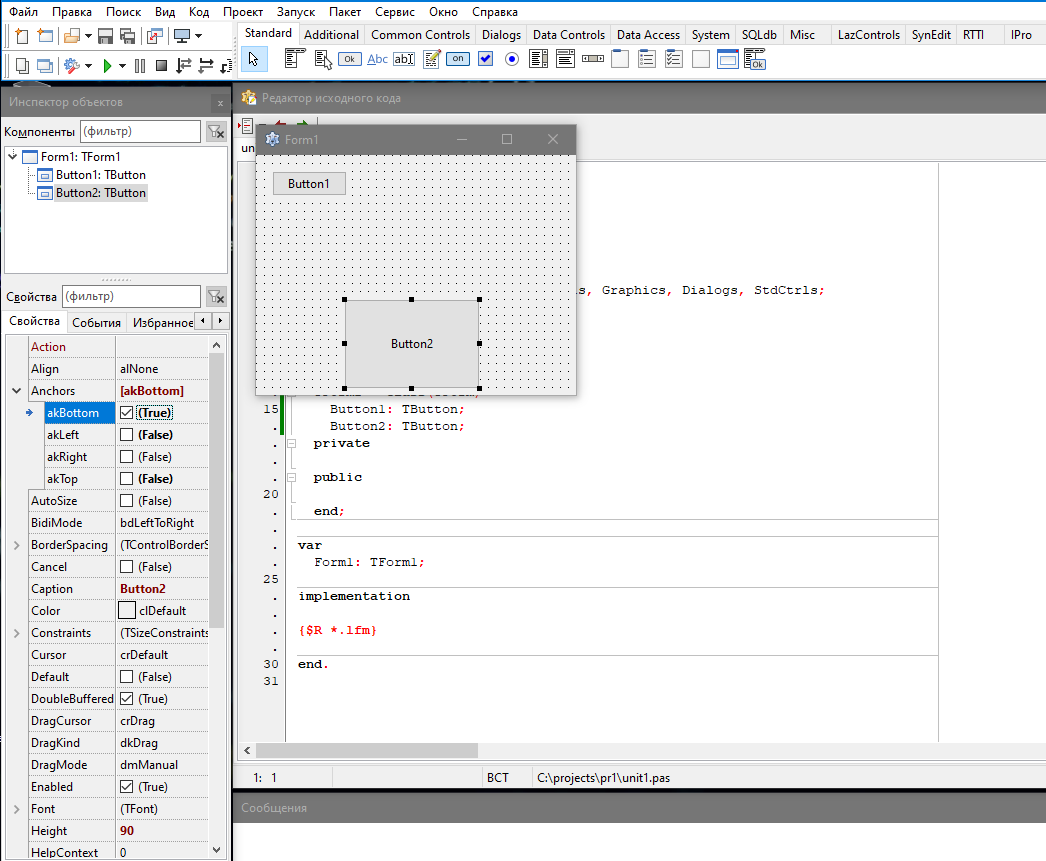
Task: Enable the akLeft anchor checkbox
Action: [127, 435]
